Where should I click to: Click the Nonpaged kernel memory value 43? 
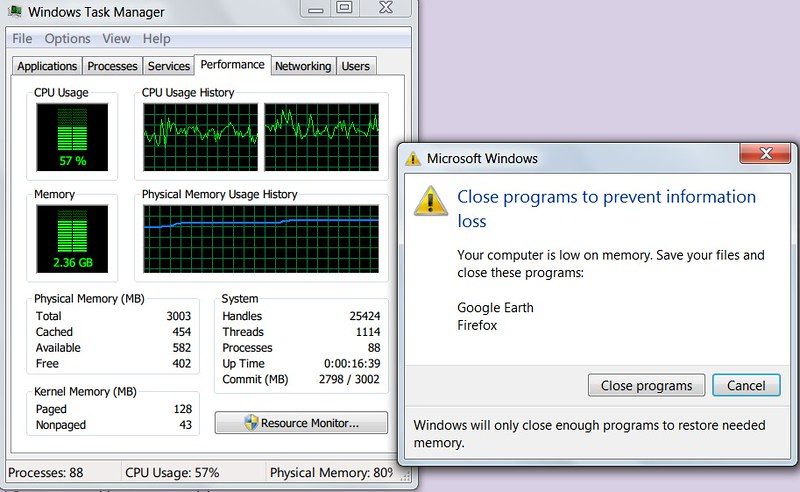[186, 425]
